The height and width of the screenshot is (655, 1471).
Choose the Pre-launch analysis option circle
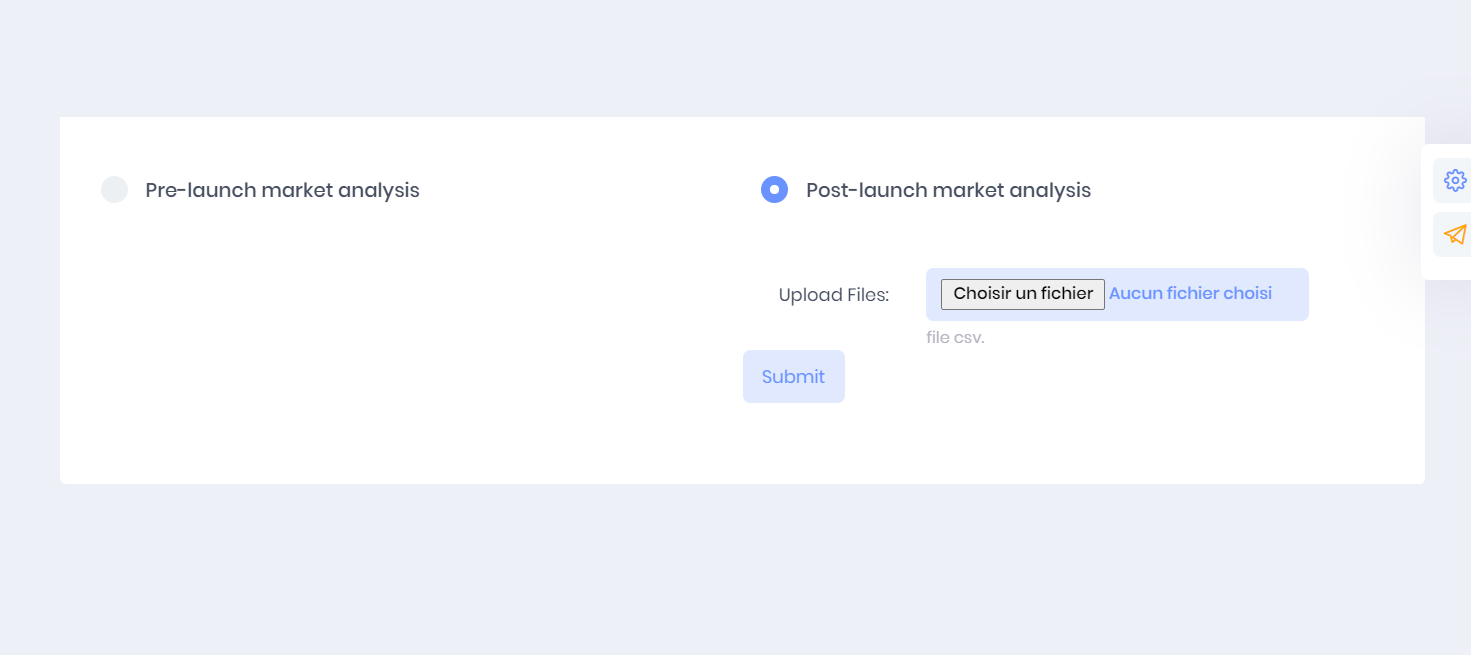coord(115,190)
